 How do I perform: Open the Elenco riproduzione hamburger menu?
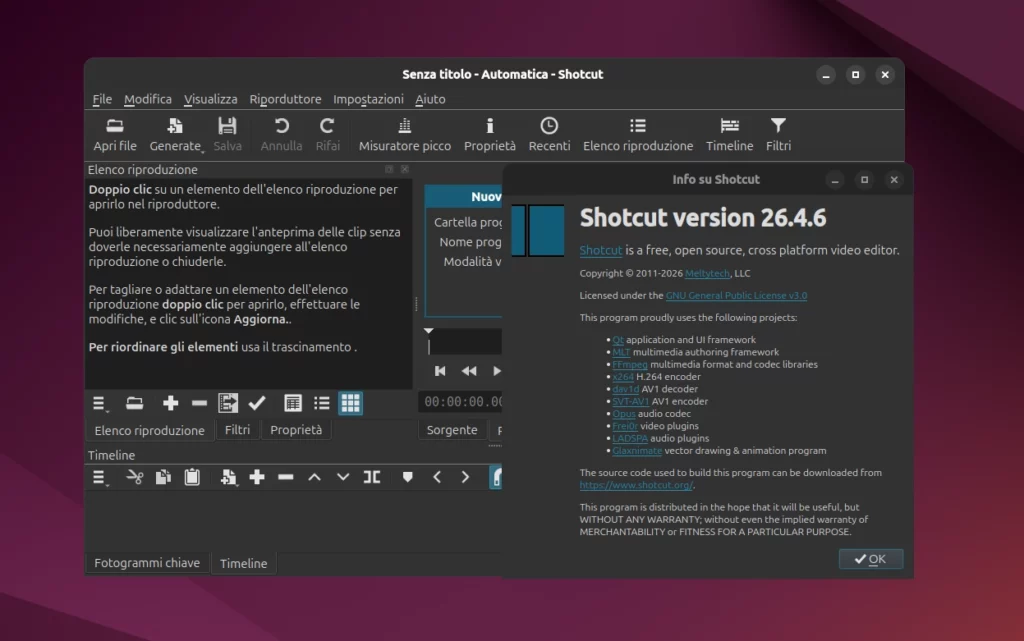click(98, 404)
